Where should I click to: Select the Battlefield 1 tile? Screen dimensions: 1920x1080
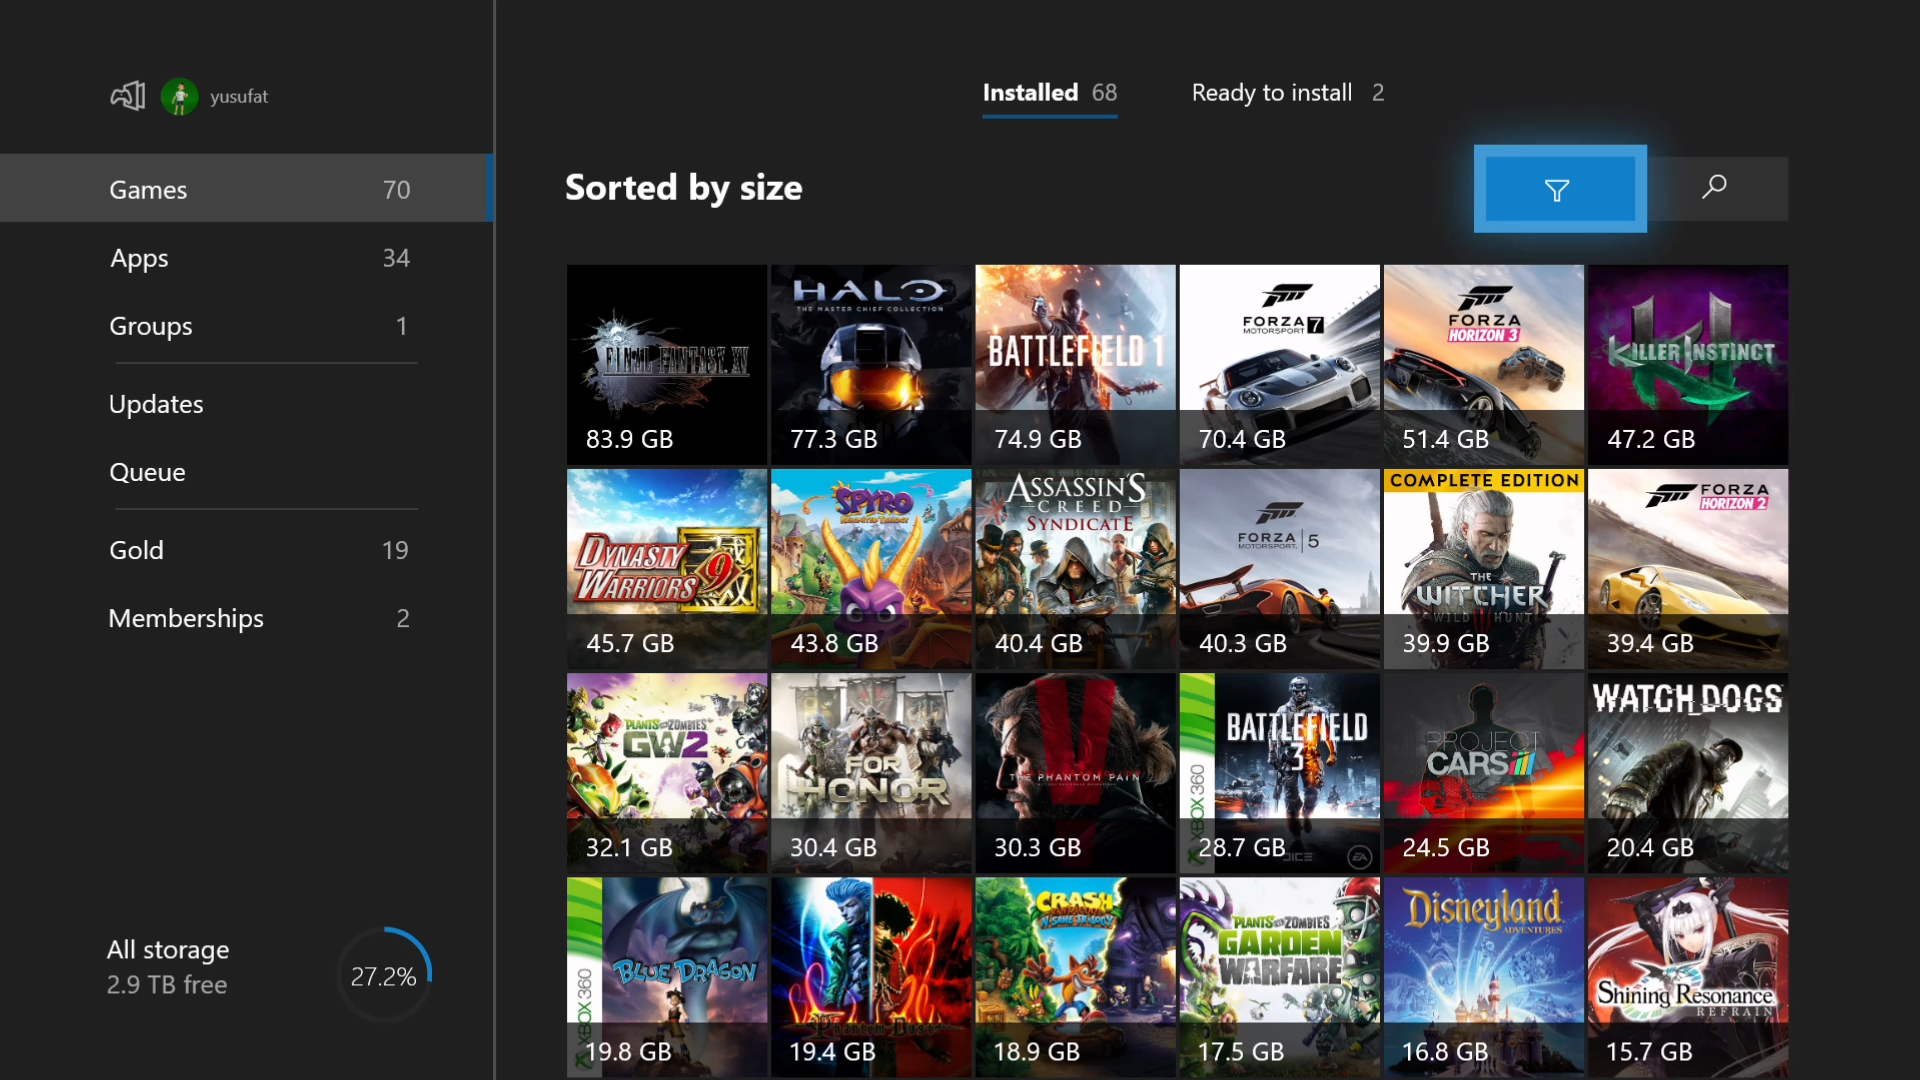click(x=1075, y=365)
